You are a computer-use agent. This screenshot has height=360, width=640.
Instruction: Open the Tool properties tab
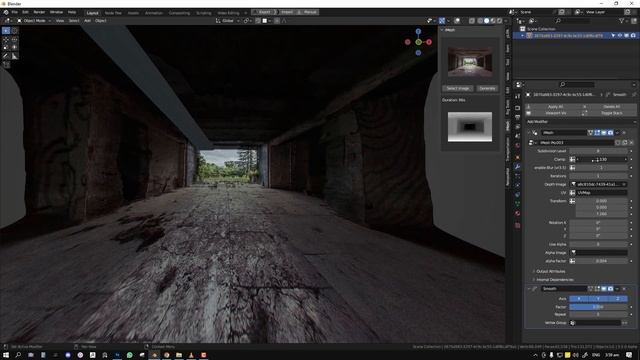(518, 96)
